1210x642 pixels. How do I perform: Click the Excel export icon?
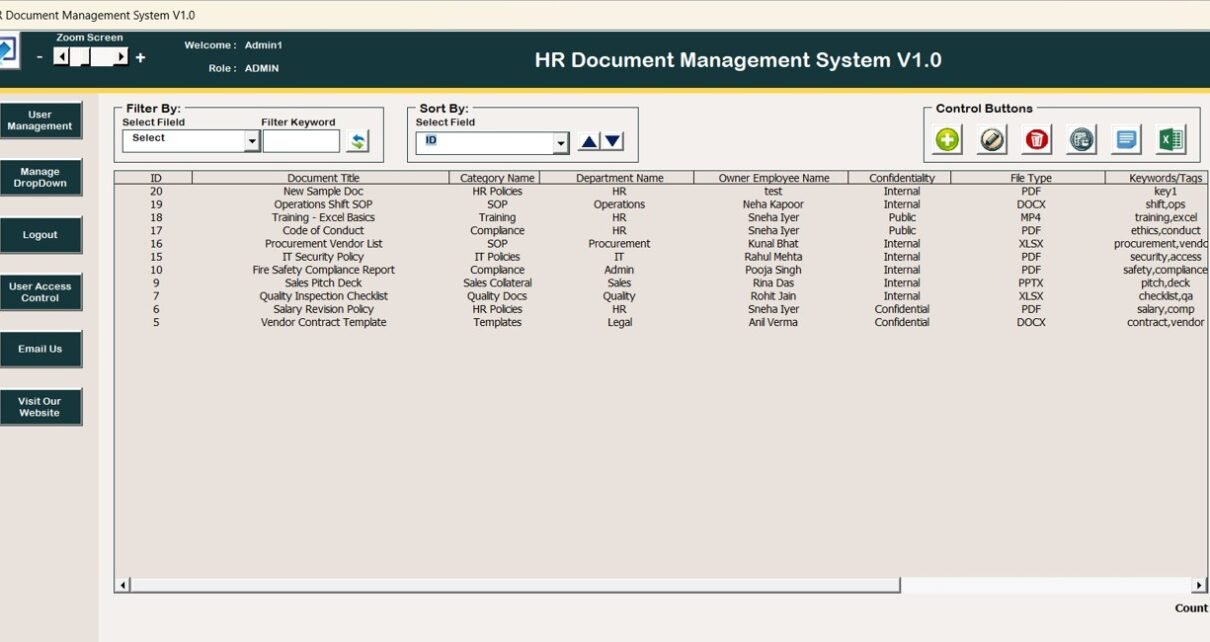(1171, 141)
